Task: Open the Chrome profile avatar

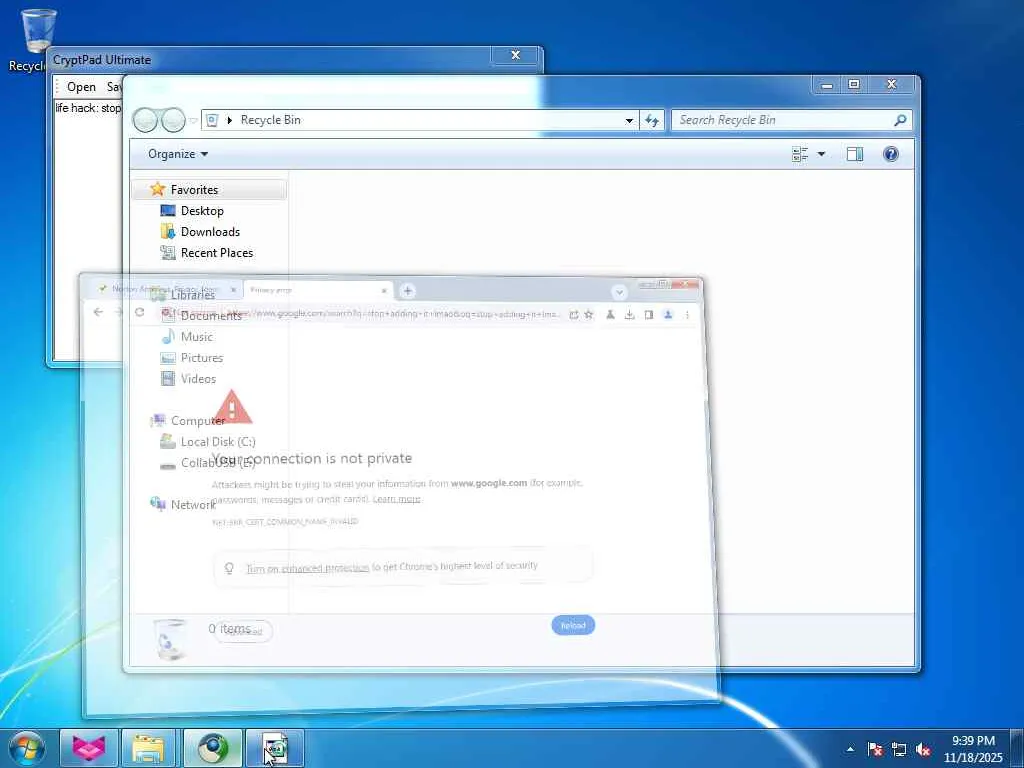Action: point(667,315)
